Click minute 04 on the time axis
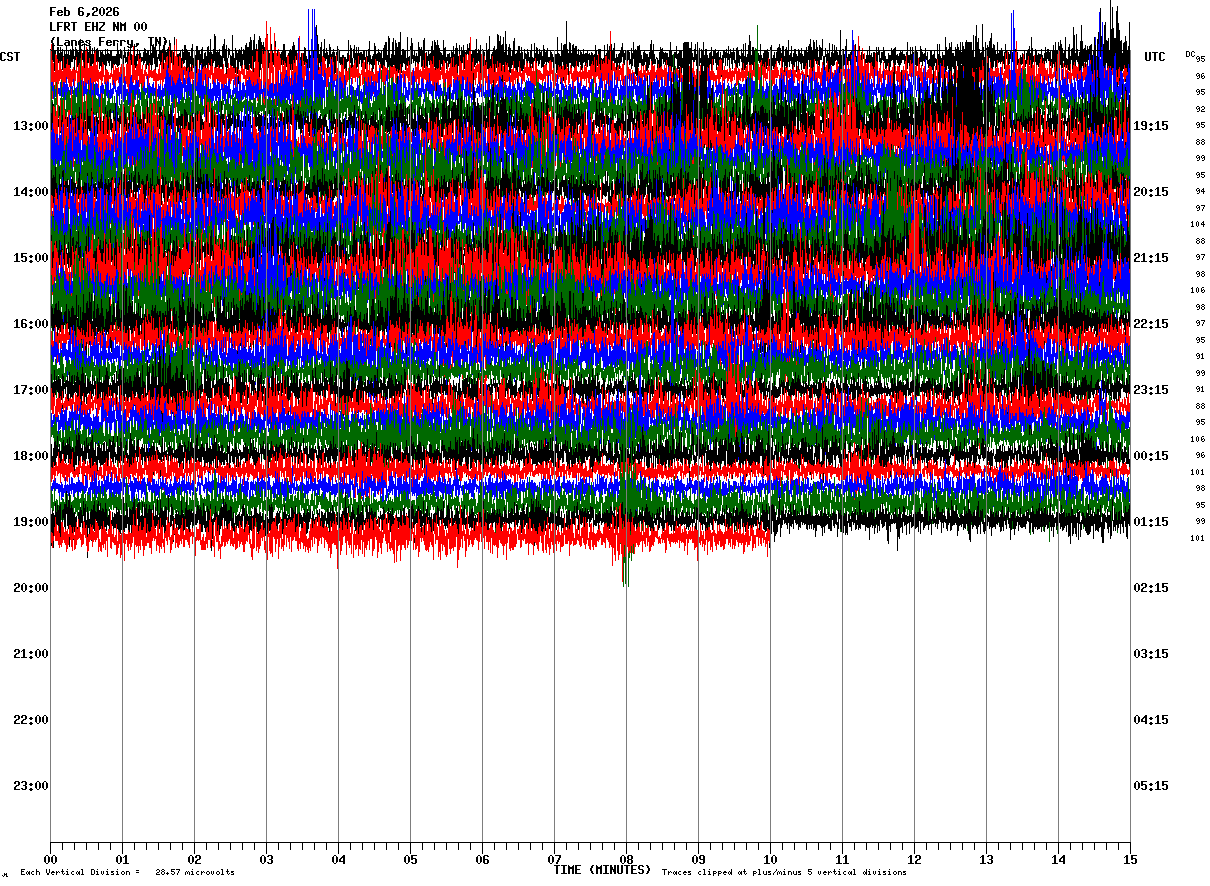Screen dimensions: 1210x886 pos(338,859)
